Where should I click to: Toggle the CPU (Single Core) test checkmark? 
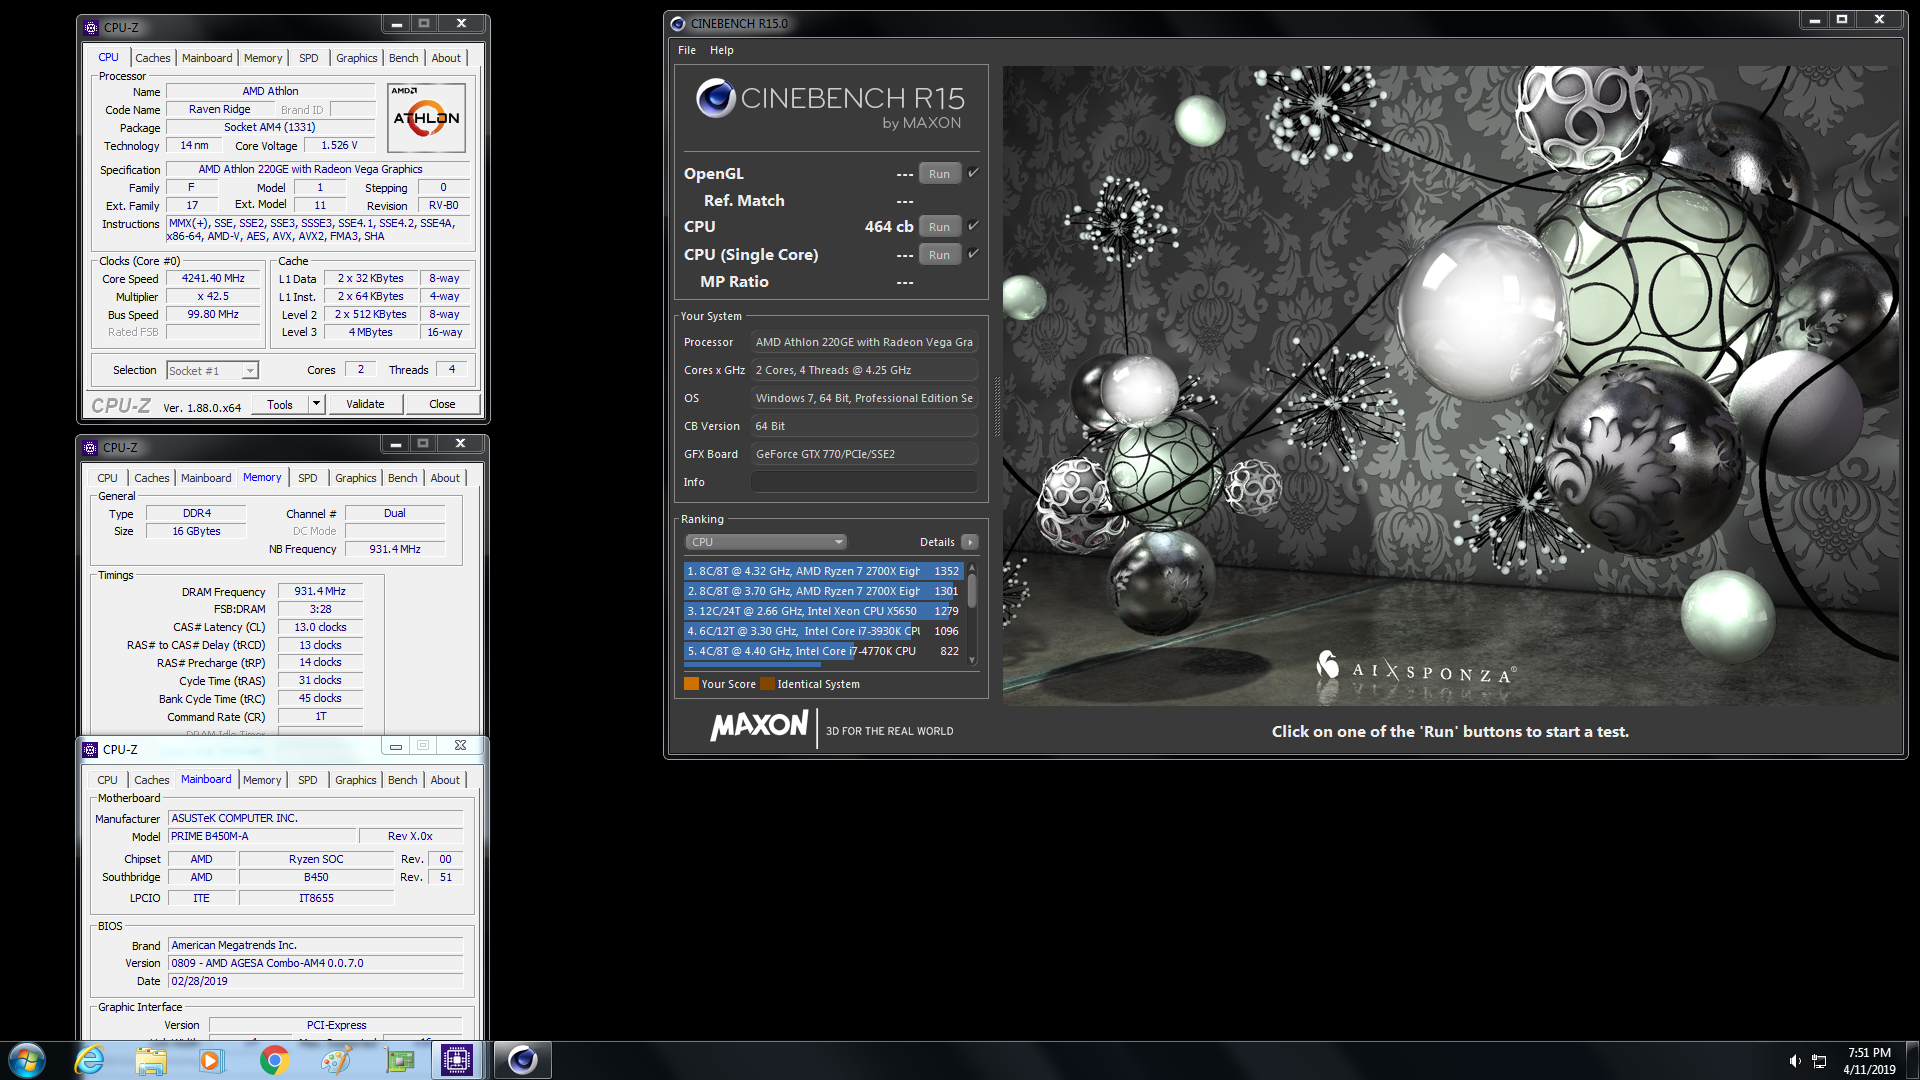(973, 254)
